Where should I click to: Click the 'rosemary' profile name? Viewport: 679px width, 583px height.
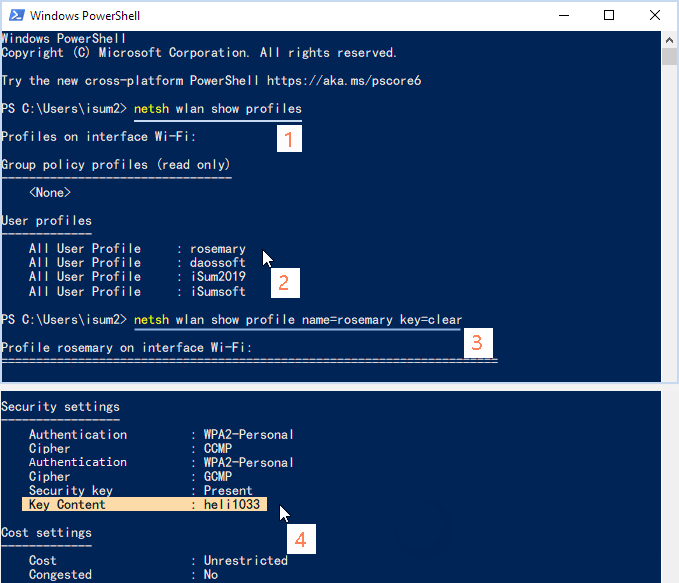218,249
